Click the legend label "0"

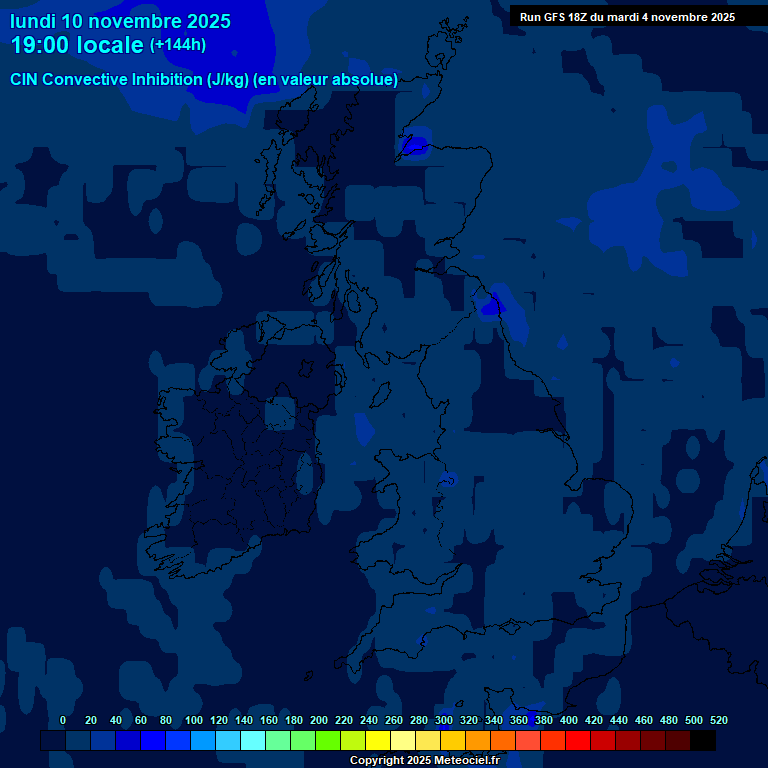tap(63, 720)
